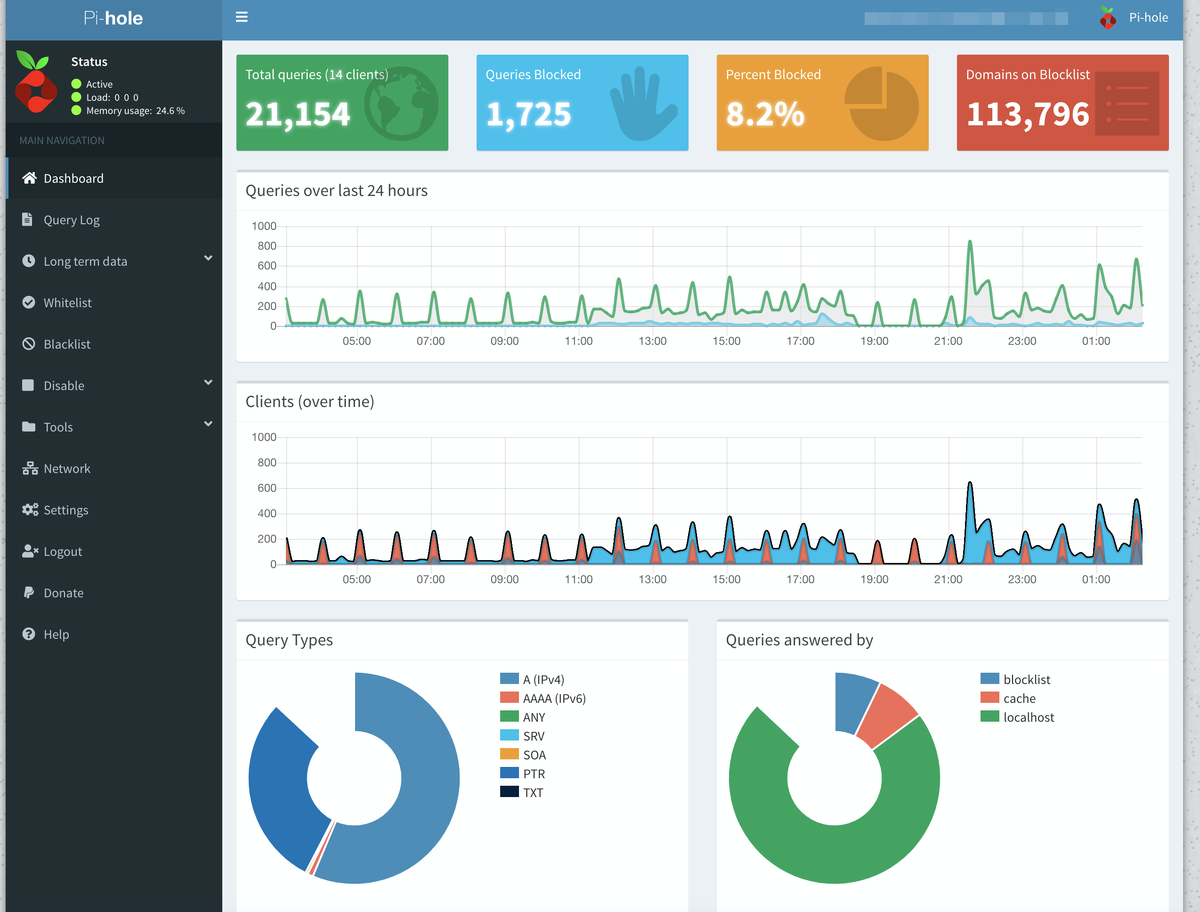Expand the Long term data submenu
1200x912 pixels.
pos(114,261)
